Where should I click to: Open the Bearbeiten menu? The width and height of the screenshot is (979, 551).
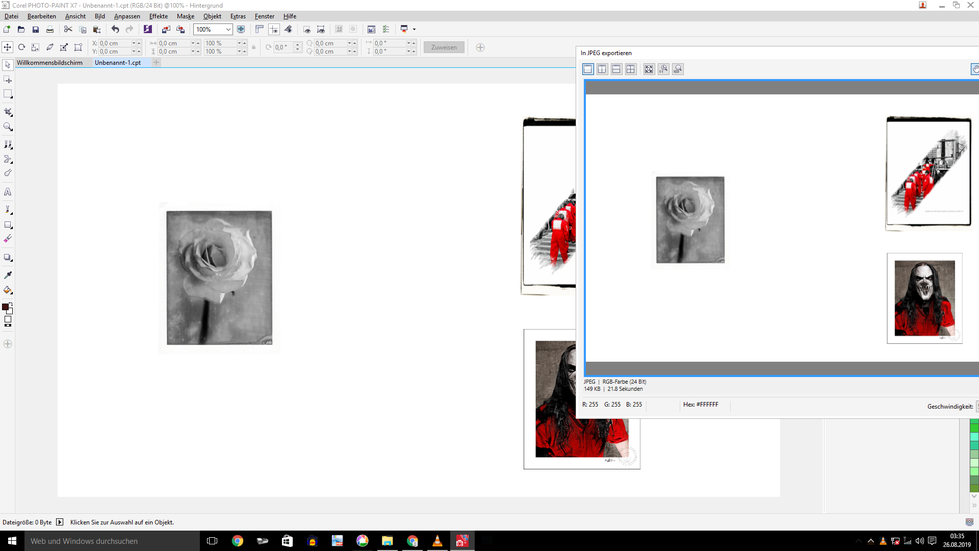pos(42,16)
